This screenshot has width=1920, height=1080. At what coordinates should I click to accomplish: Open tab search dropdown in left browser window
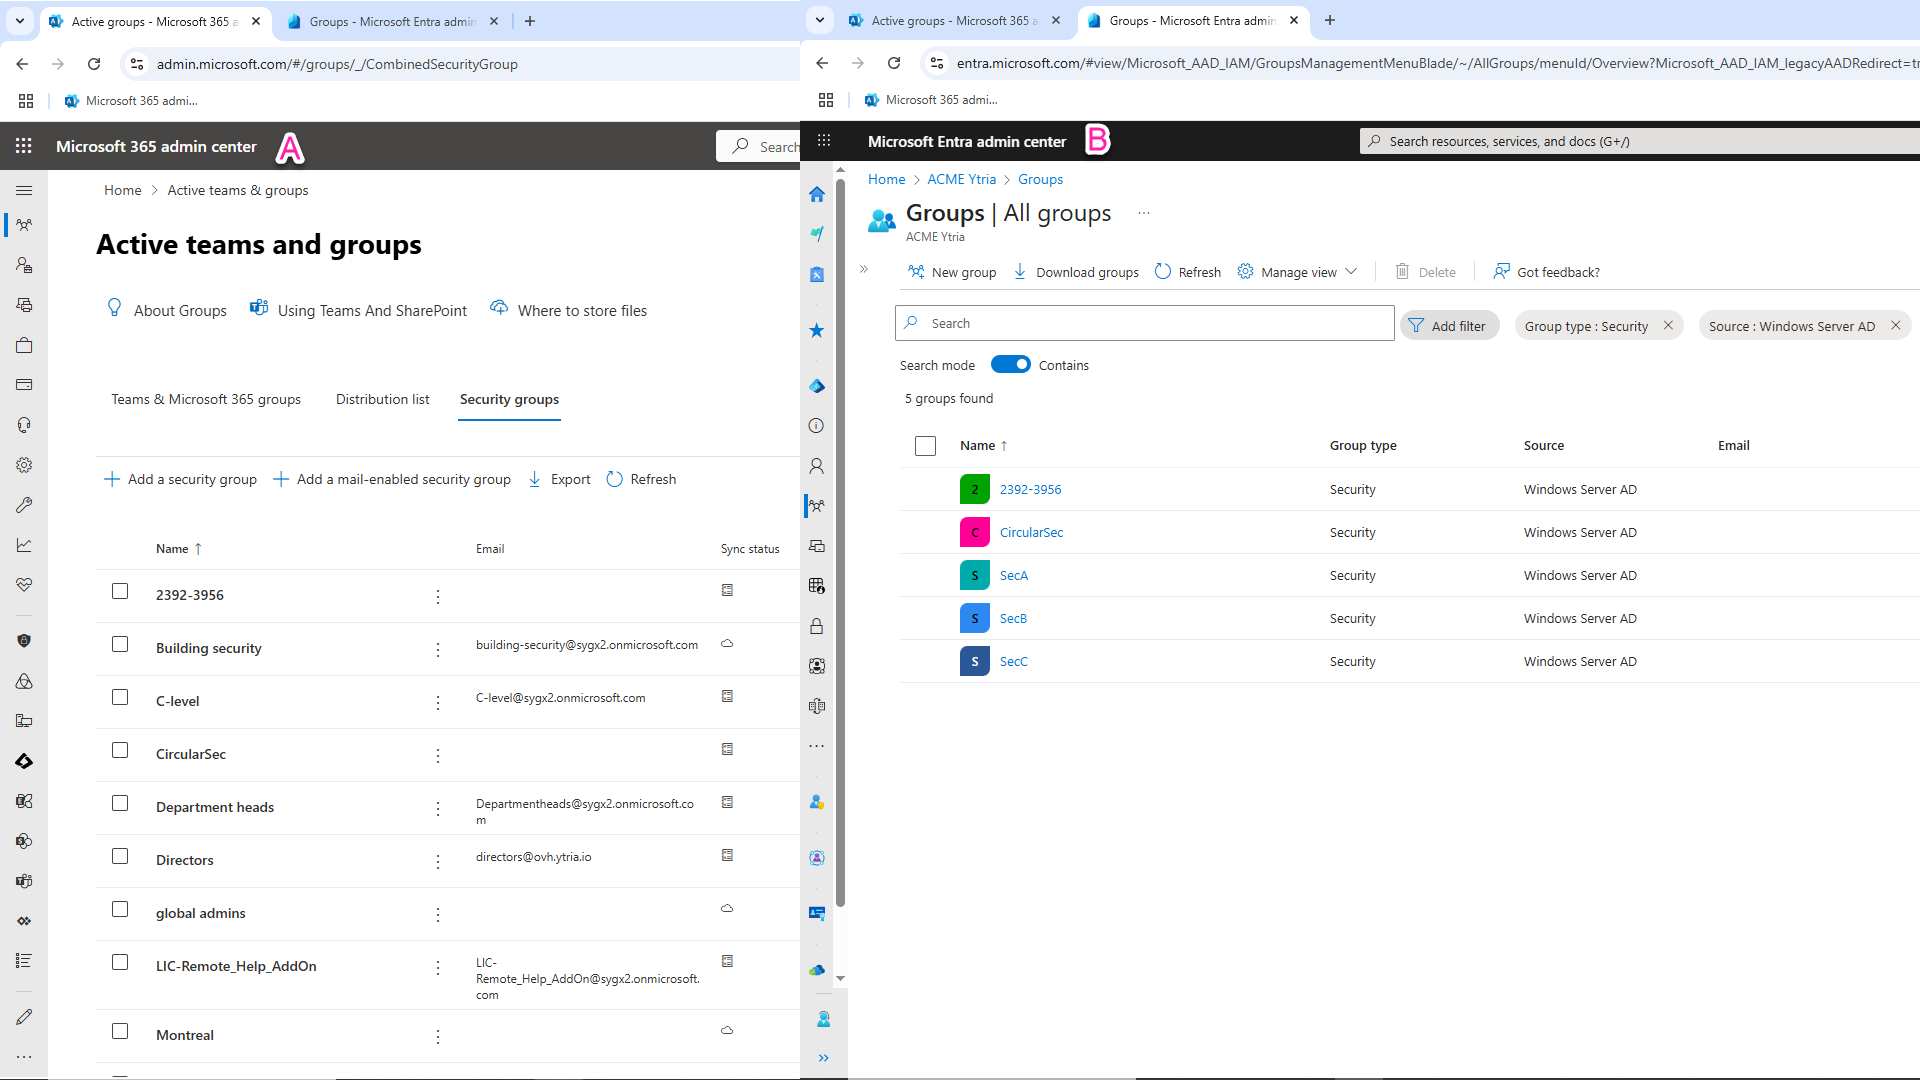(x=20, y=21)
